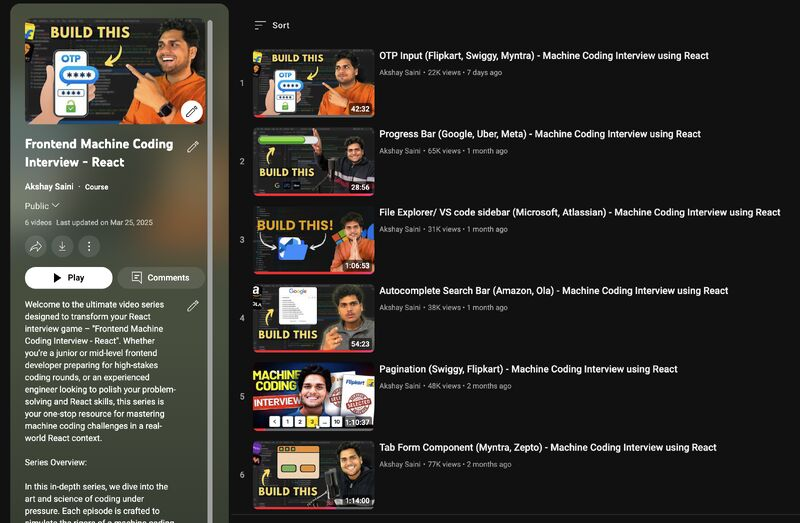Click Akshay Saini under the Tab Form video

pyautogui.click(x=399, y=464)
